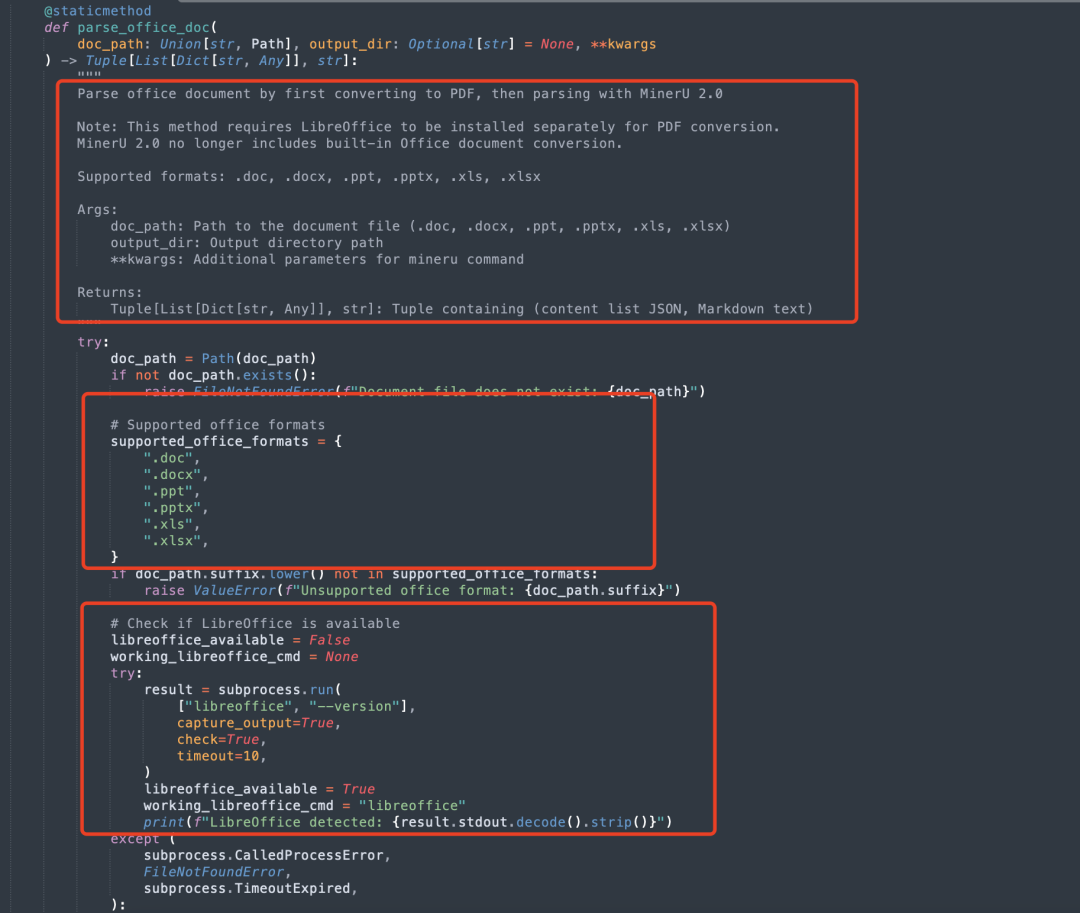The image size is (1080, 913).
Task: Click the **kwargs parameter in signature
Action: (623, 44)
